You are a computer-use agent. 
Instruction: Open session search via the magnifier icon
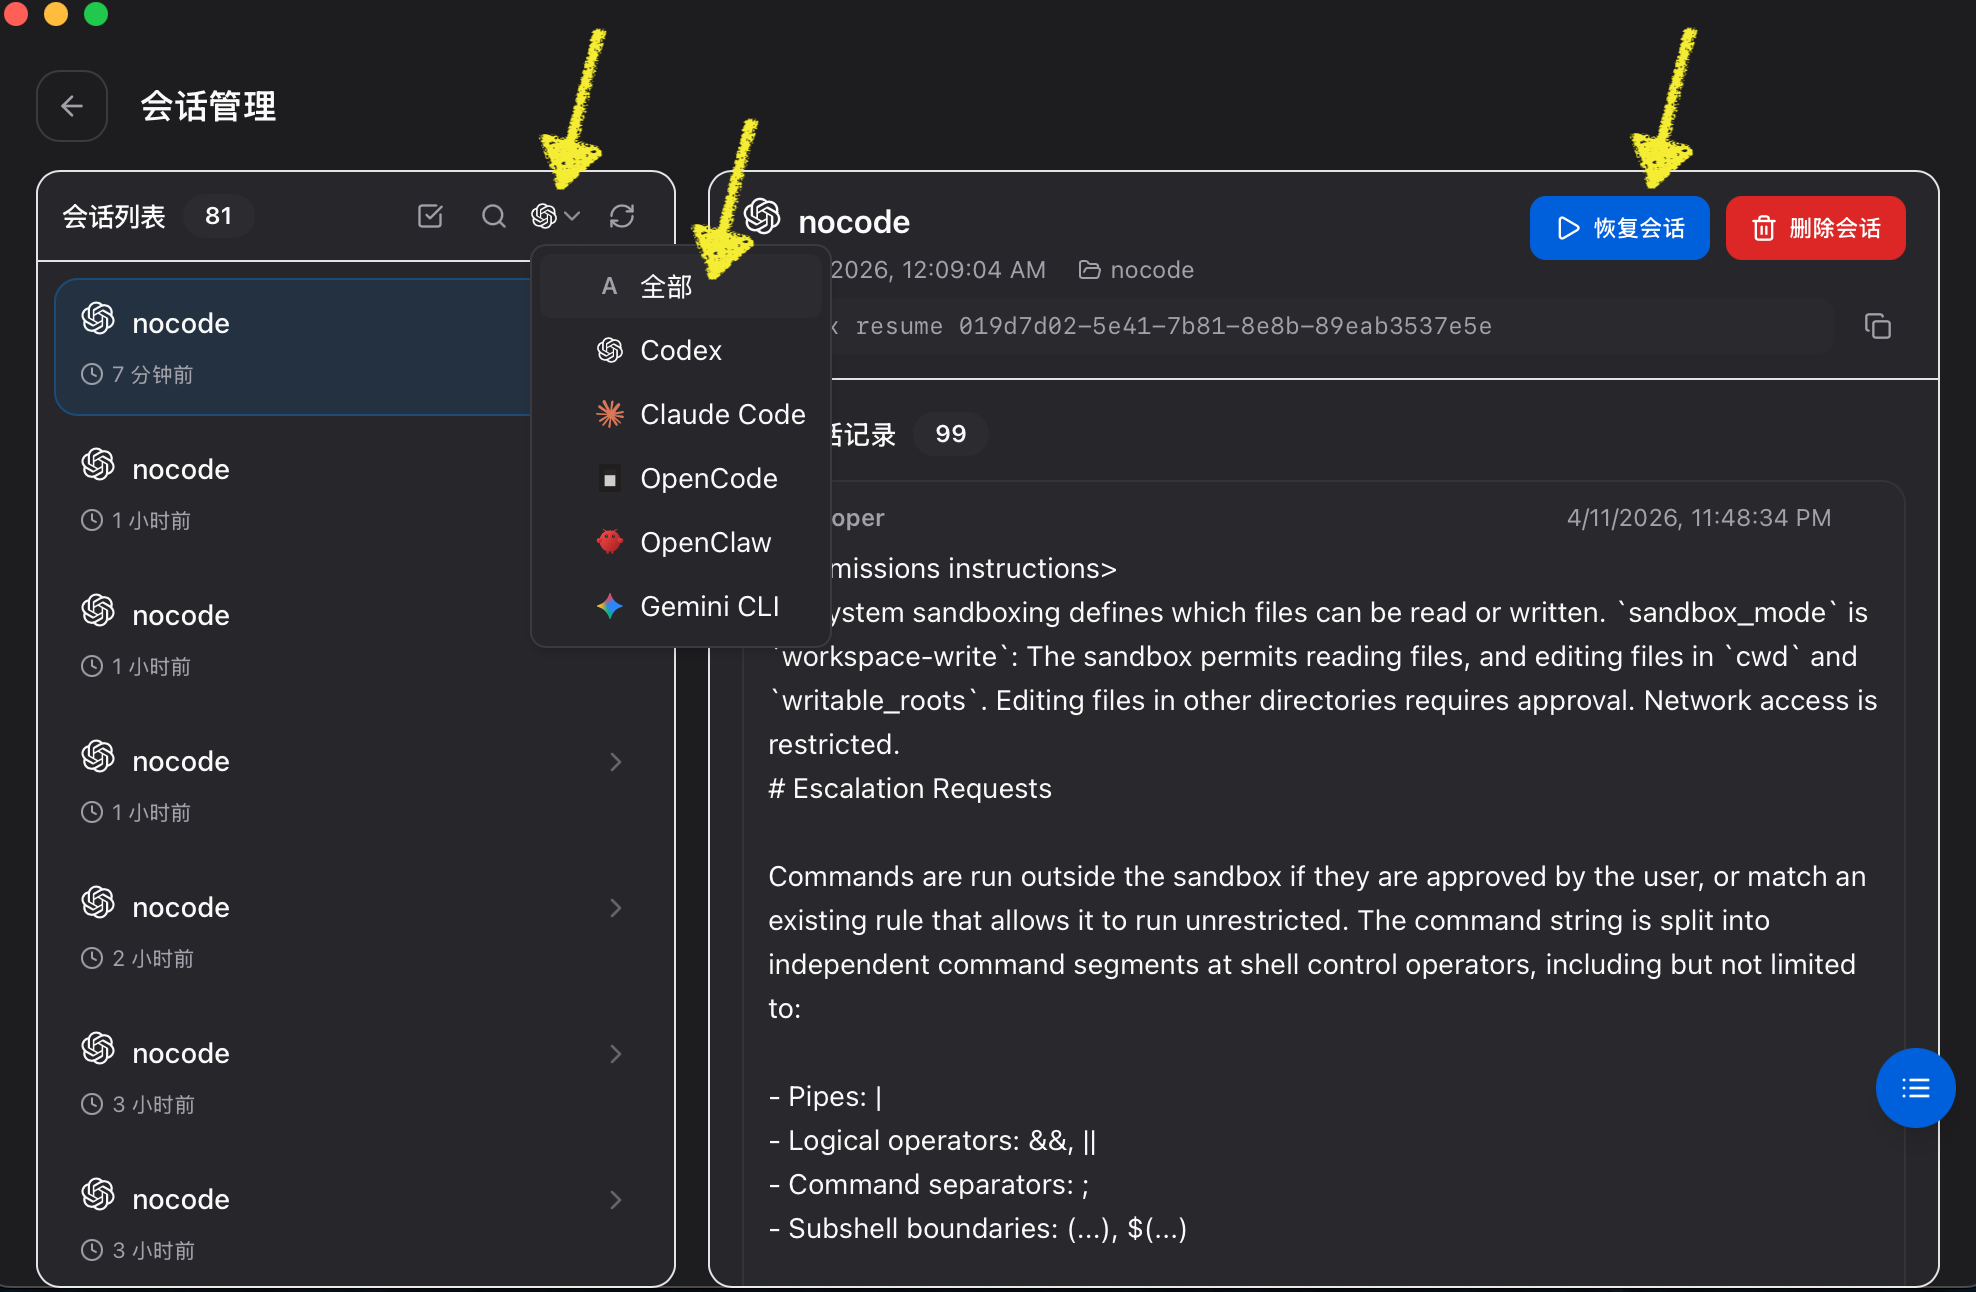(493, 216)
